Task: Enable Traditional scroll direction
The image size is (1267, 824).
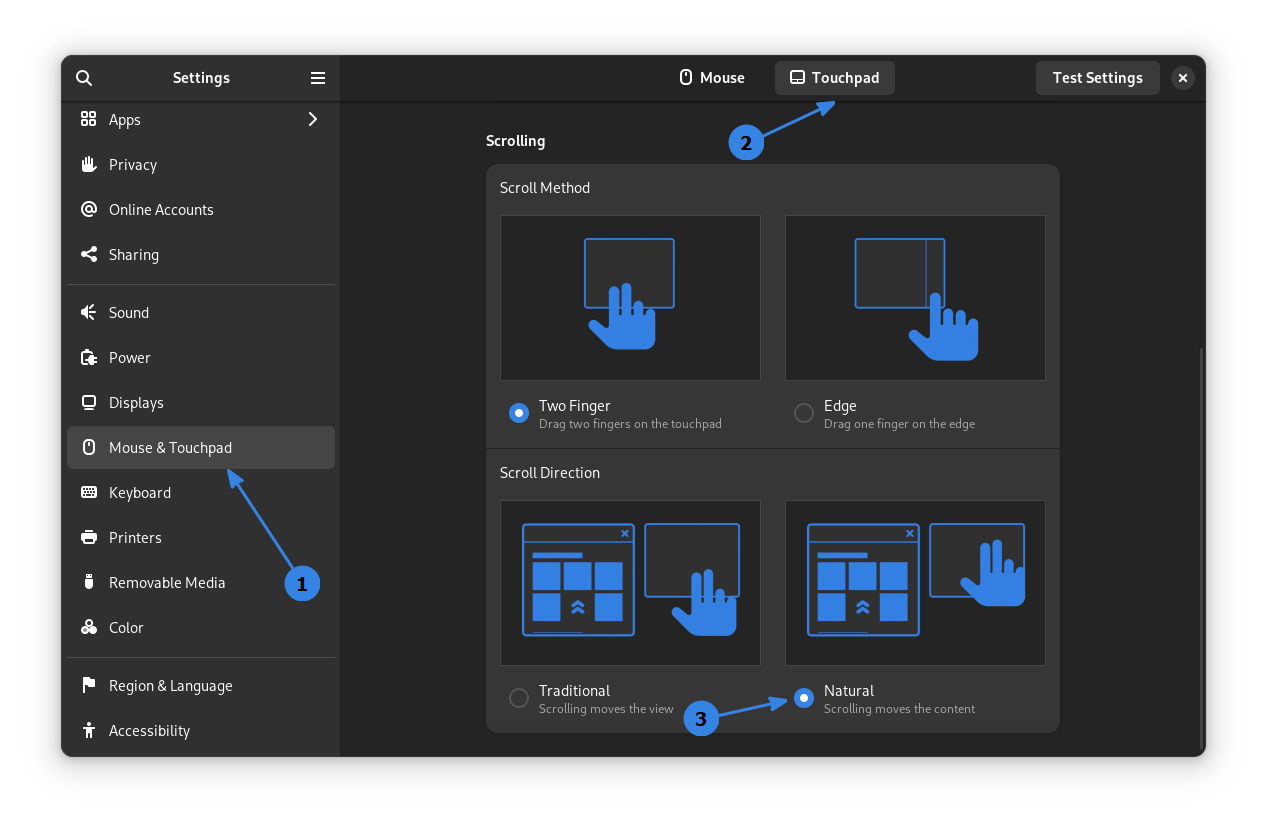Action: coord(518,697)
